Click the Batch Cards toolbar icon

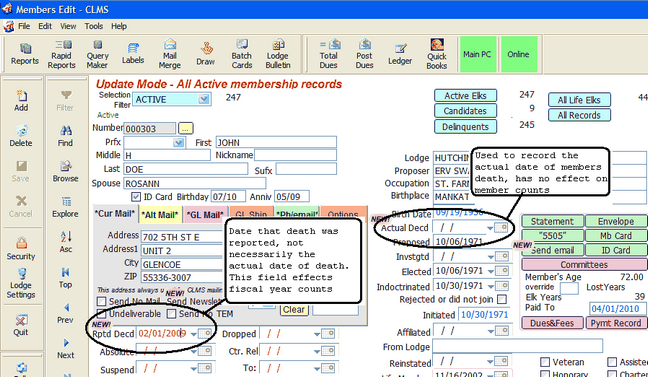pos(242,54)
